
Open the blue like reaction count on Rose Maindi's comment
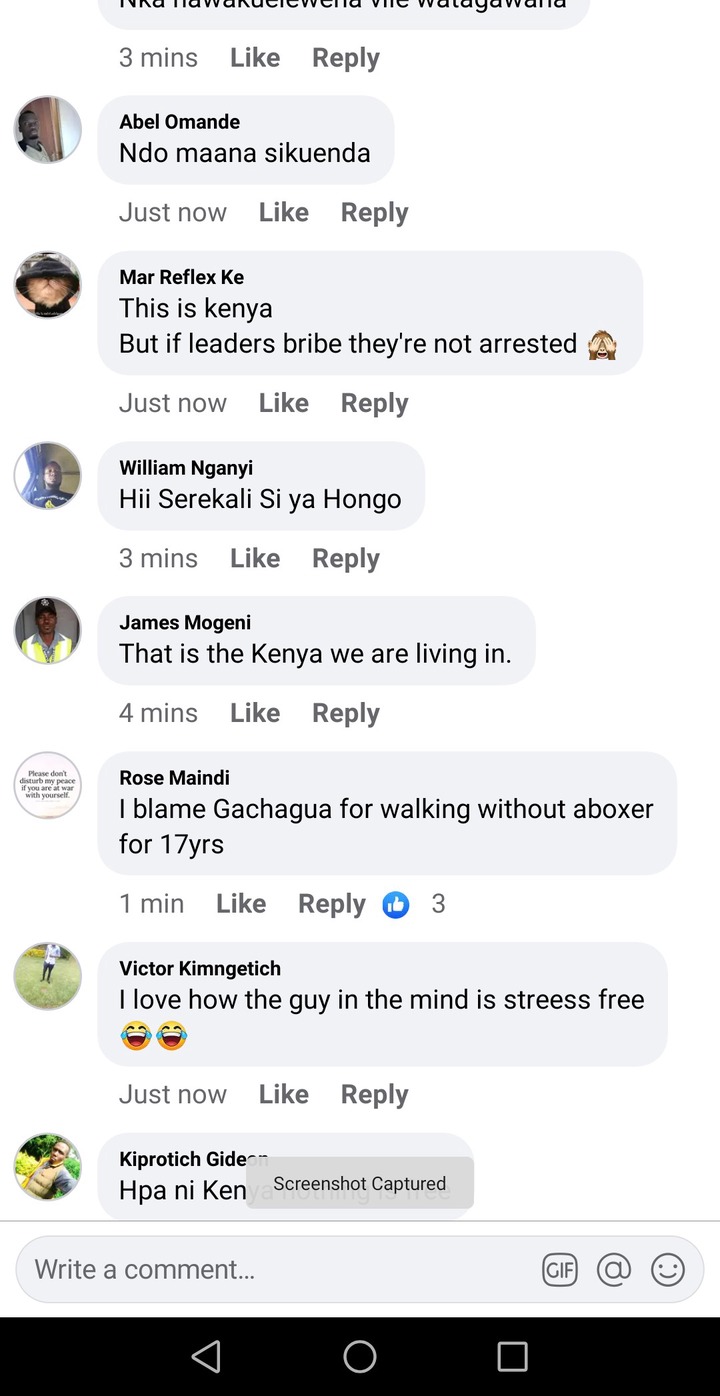point(414,904)
